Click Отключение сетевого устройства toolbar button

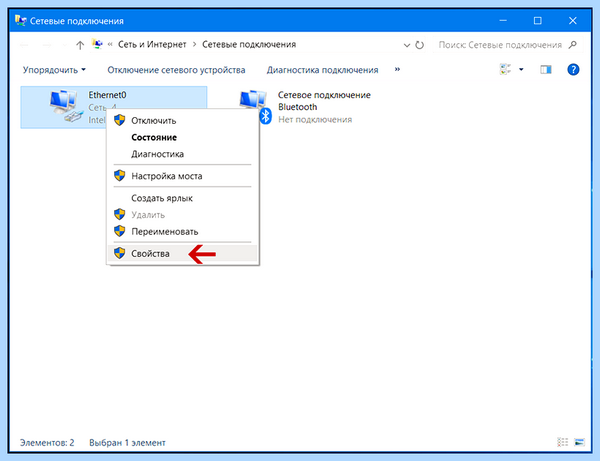tap(176, 70)
